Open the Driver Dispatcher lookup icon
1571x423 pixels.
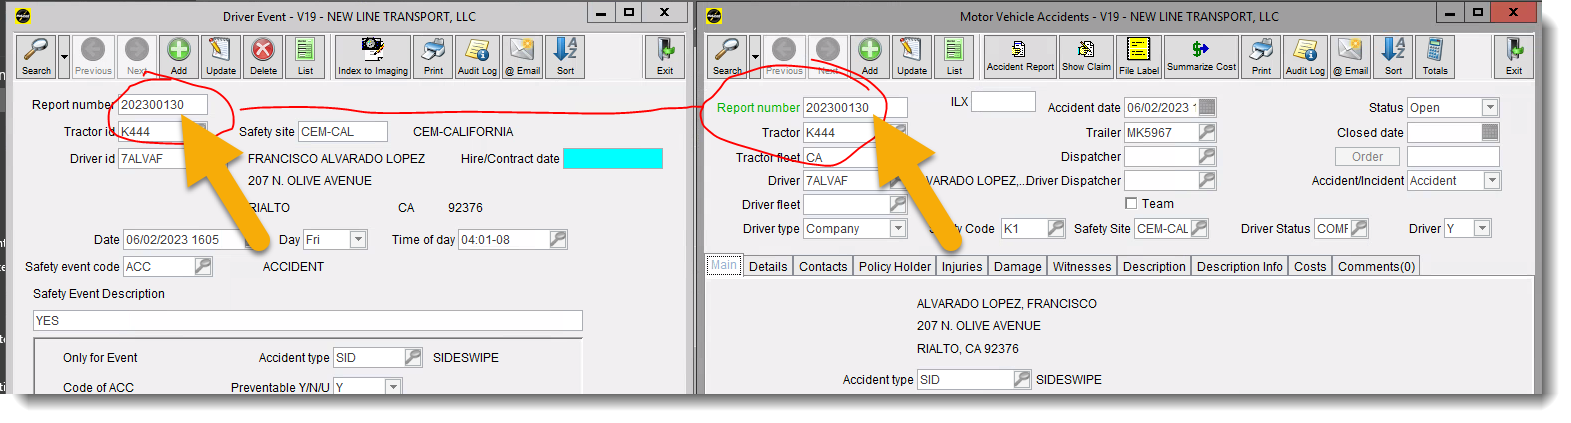tap(1207, 180)
